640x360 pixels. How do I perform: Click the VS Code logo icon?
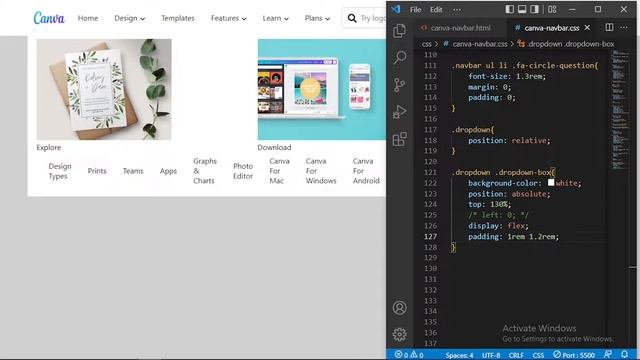point(396,9)
